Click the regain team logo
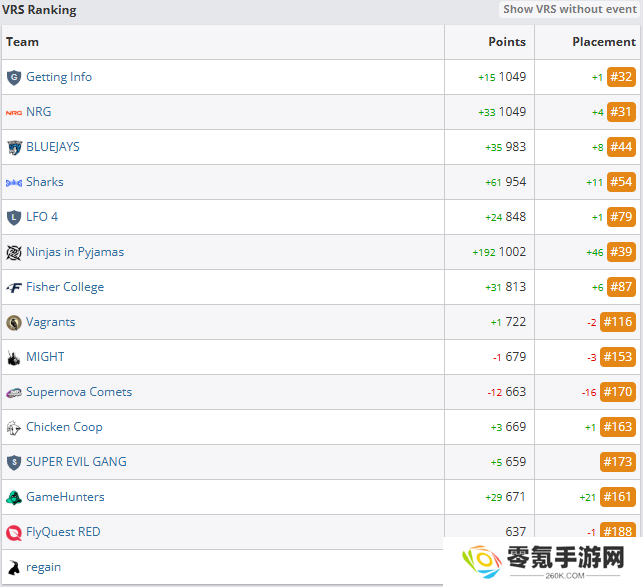This screenshot has height=587, width=643. click(x=14, y=568)
